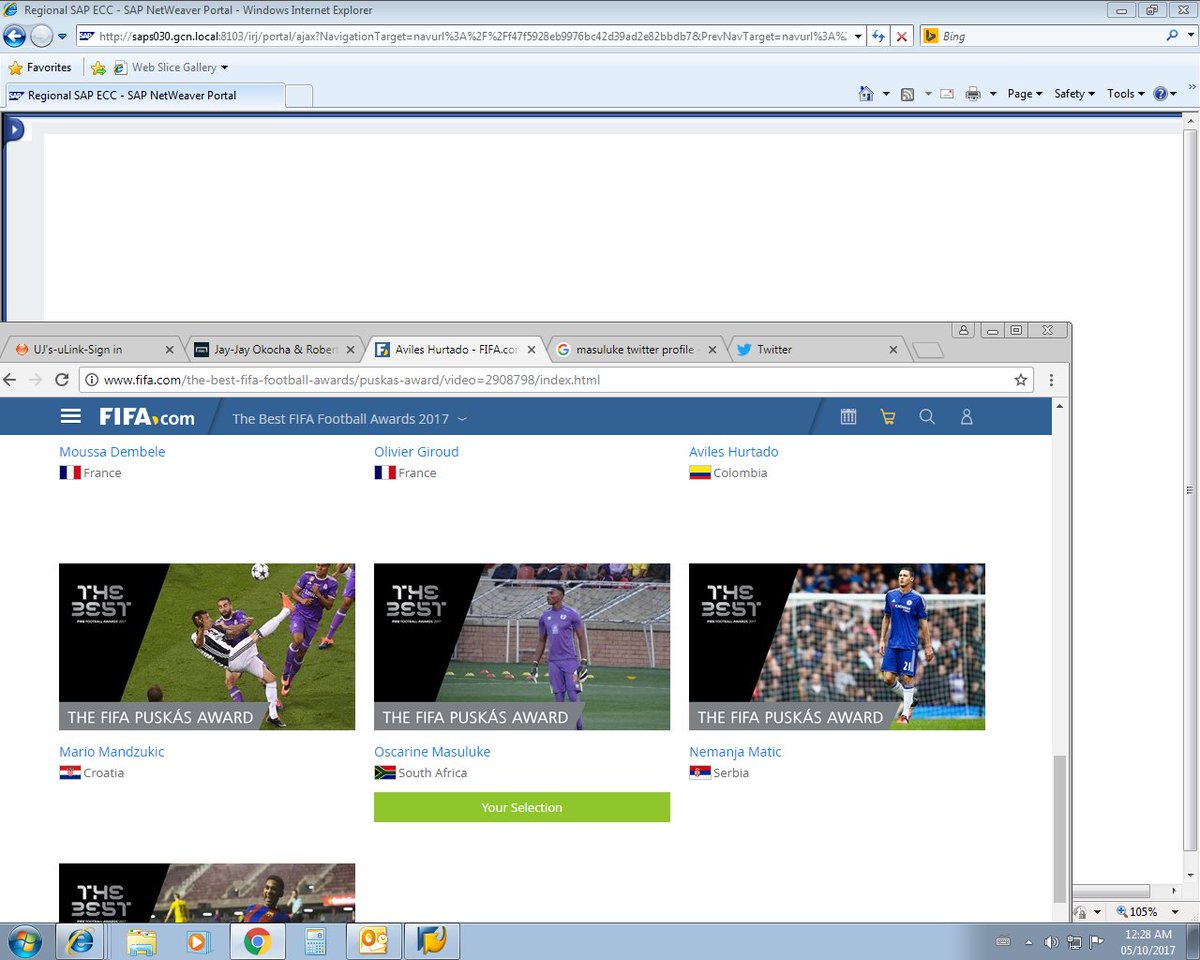The height and width of the screenshot is (960, 1200).
Task: Open Nemanja Matic link
Action: 735,752
